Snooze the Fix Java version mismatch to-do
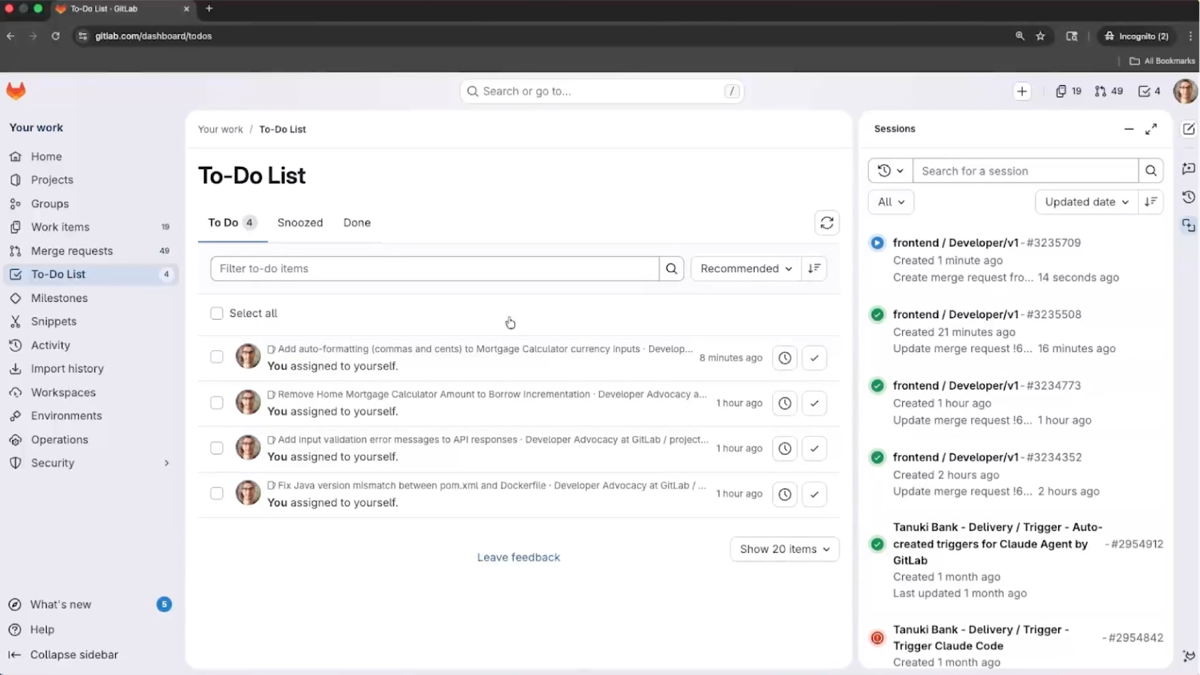1200x675 pixels. point(785,494)
